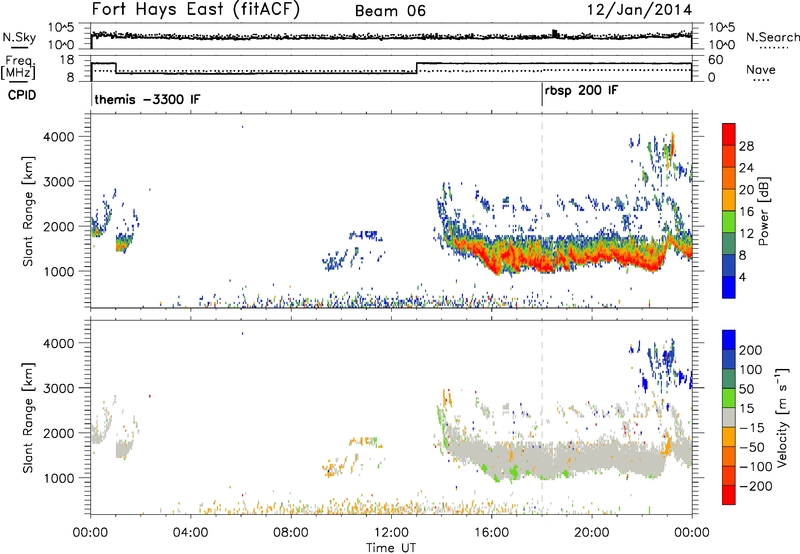Click the 'N.Search' legend label

tap(772, 37)
